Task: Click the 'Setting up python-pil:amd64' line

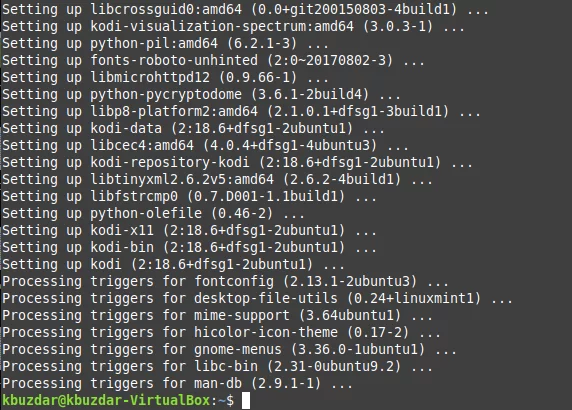Action: (x=165, y=43)
